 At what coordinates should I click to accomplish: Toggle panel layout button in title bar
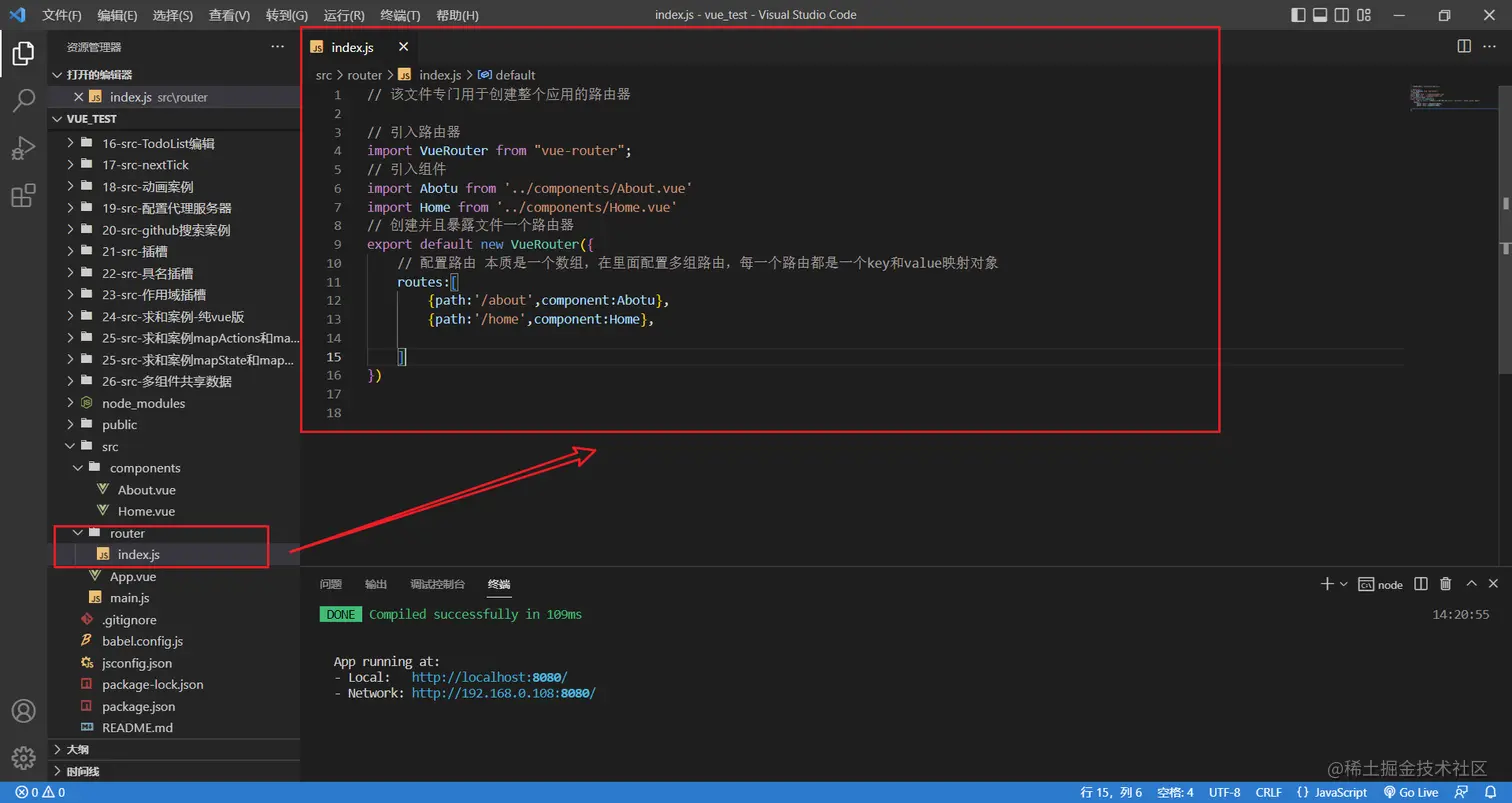pos(1320,15)
